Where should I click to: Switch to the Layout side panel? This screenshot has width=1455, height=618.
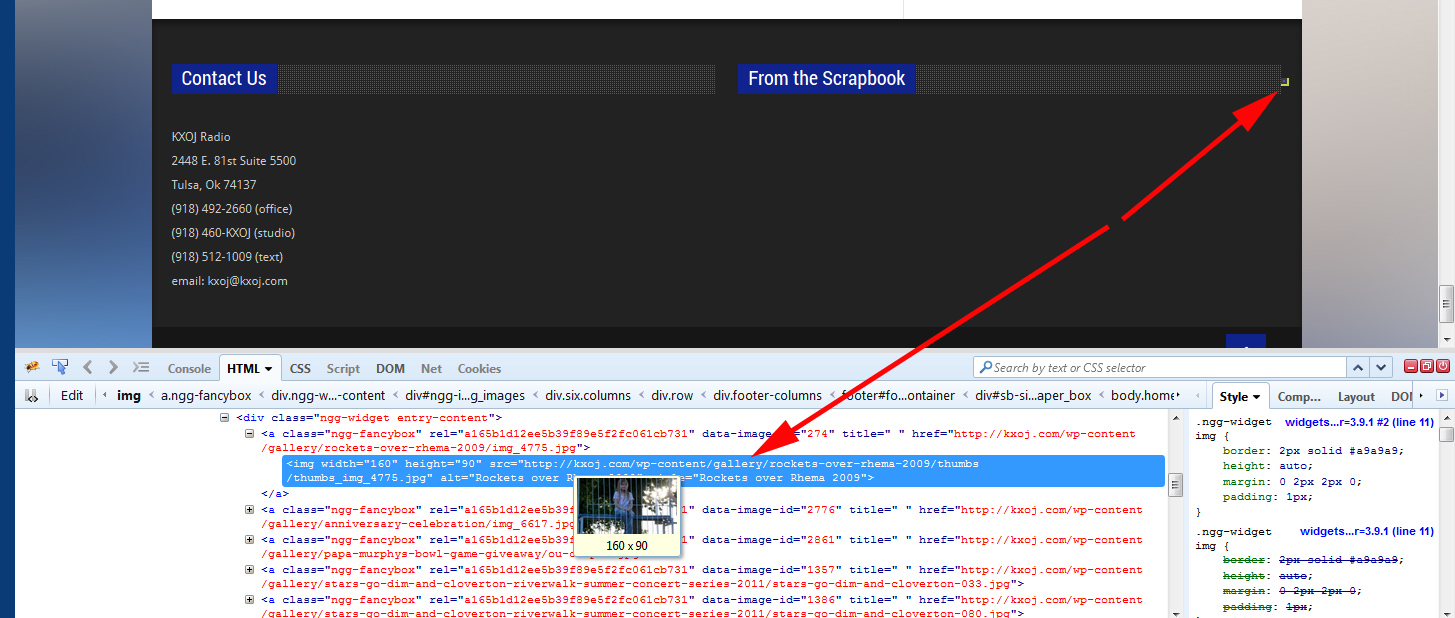(x=1356, y=396)
